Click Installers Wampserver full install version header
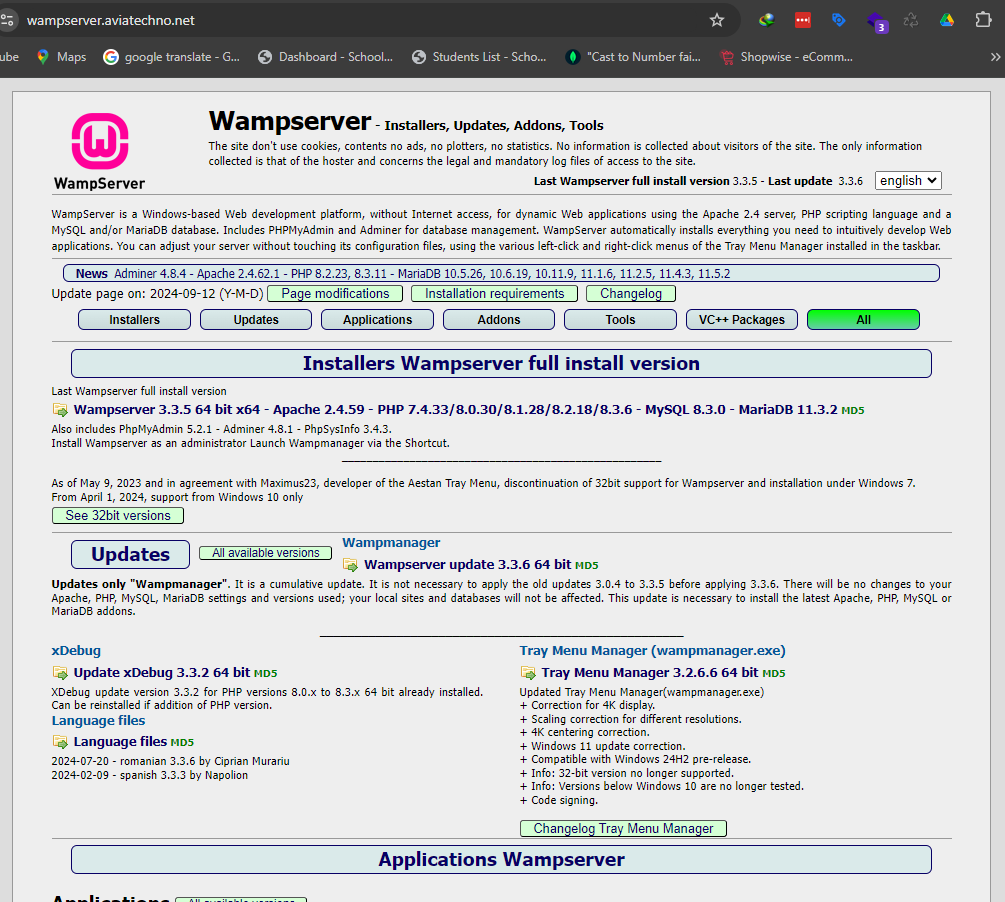 [501, 363]
